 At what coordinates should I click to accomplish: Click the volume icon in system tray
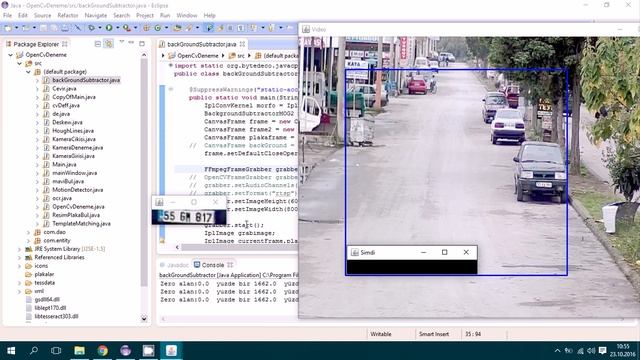pos(591,351)
